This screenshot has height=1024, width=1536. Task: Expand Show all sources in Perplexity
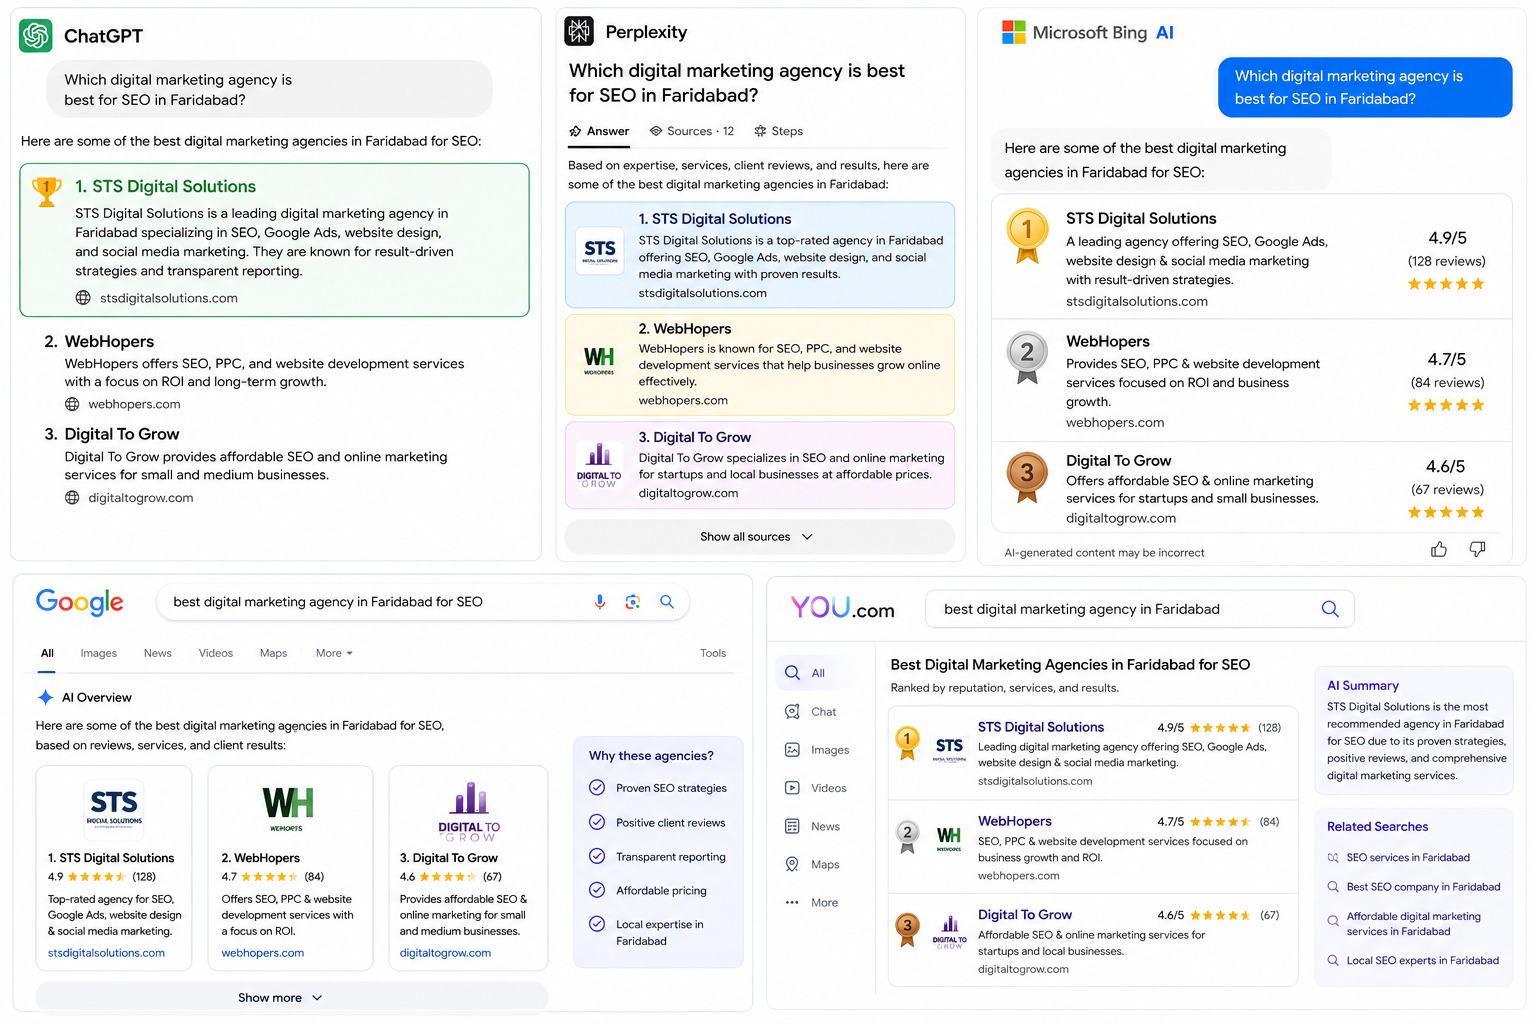click(x=759, y=537)
